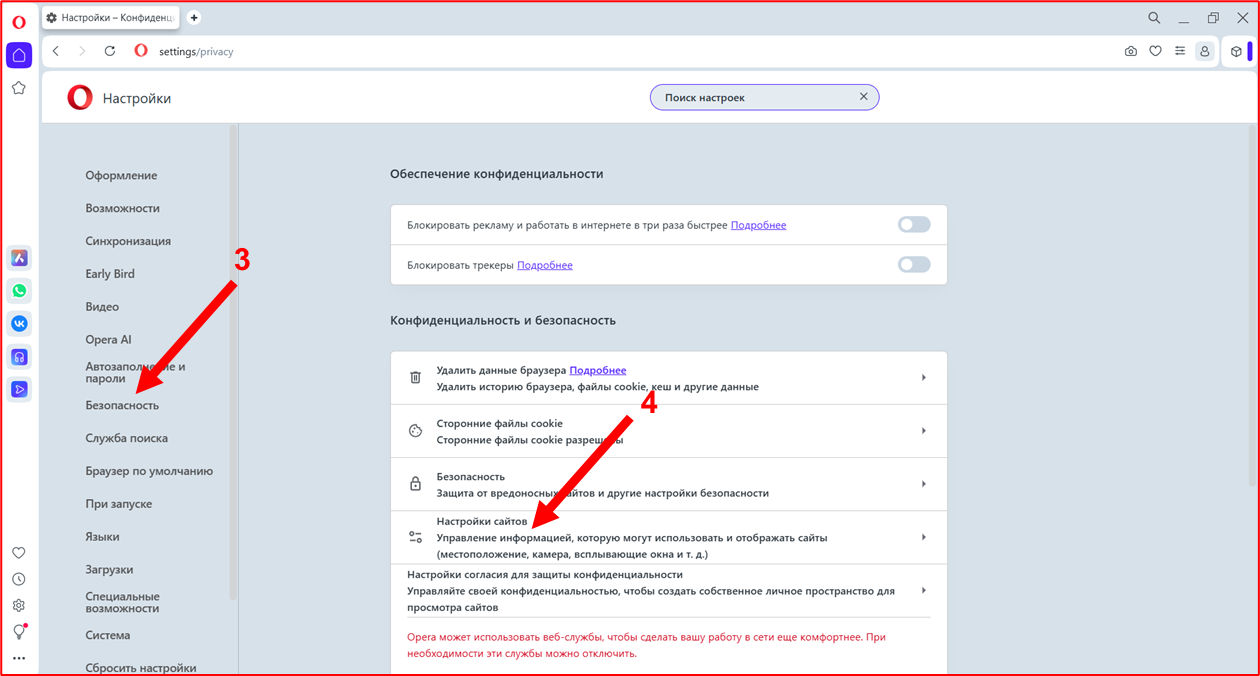This screenshot has height=676, width=1260.
Task: Select Безопасность in the settings menu
Action: pos(122,405)
